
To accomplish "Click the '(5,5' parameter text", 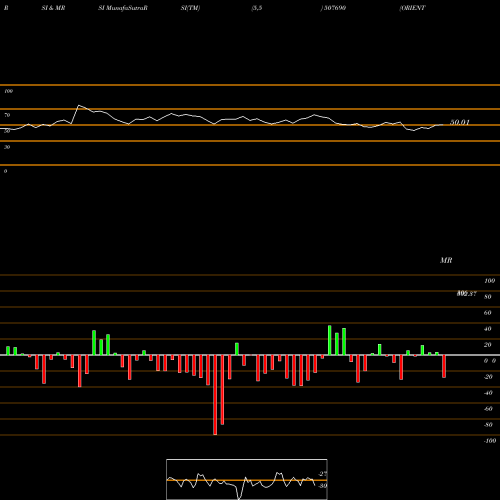I will tap(257, 8).
